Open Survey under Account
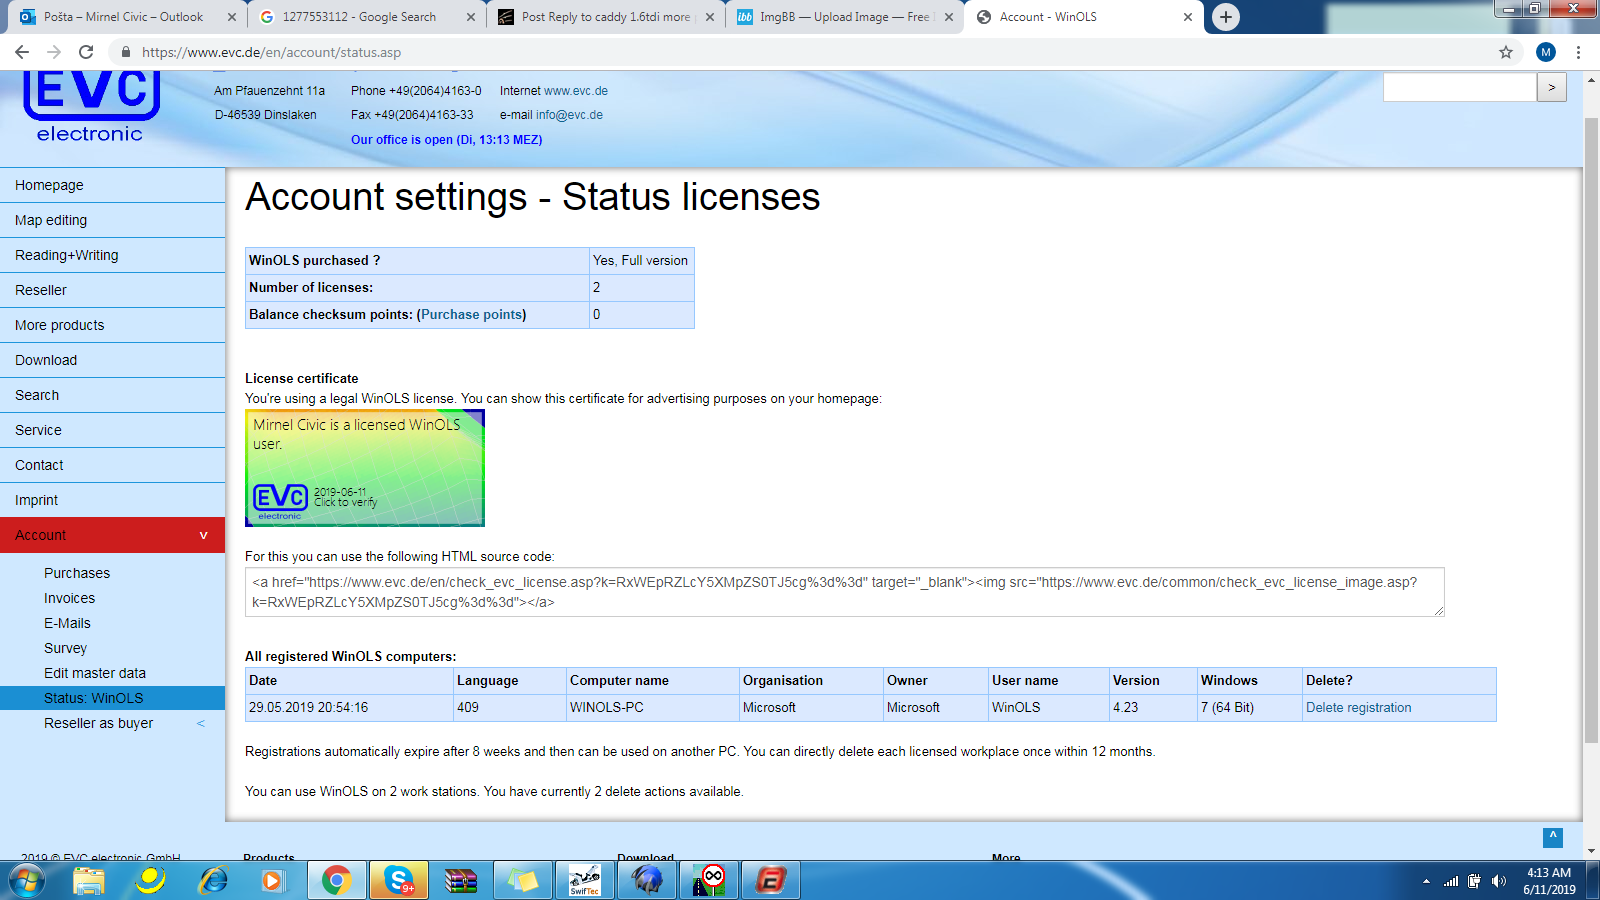The width and height of the screenshot is (1600, 900). pos(66,648)
